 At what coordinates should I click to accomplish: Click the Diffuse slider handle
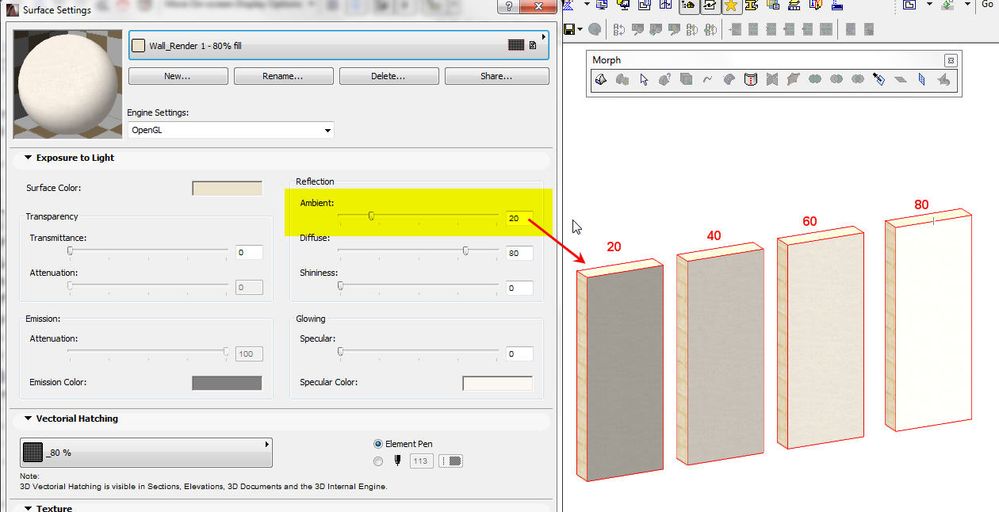coord(466,251)
